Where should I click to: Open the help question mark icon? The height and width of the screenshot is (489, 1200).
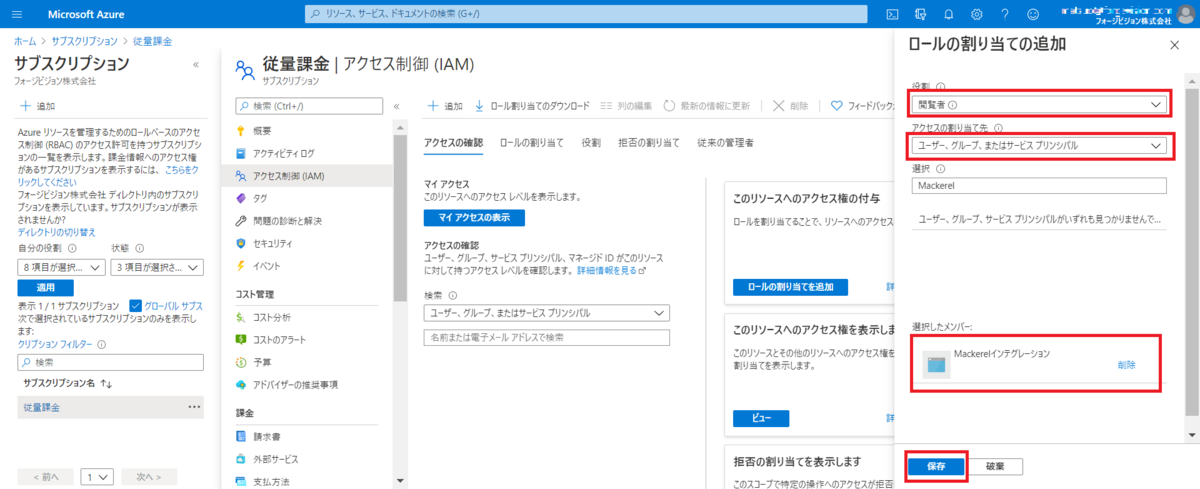1005,14
